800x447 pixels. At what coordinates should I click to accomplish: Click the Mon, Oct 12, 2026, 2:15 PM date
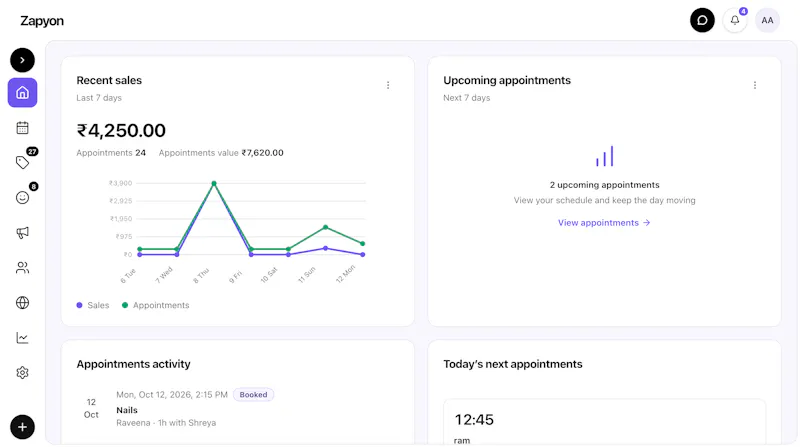[172, 394]
